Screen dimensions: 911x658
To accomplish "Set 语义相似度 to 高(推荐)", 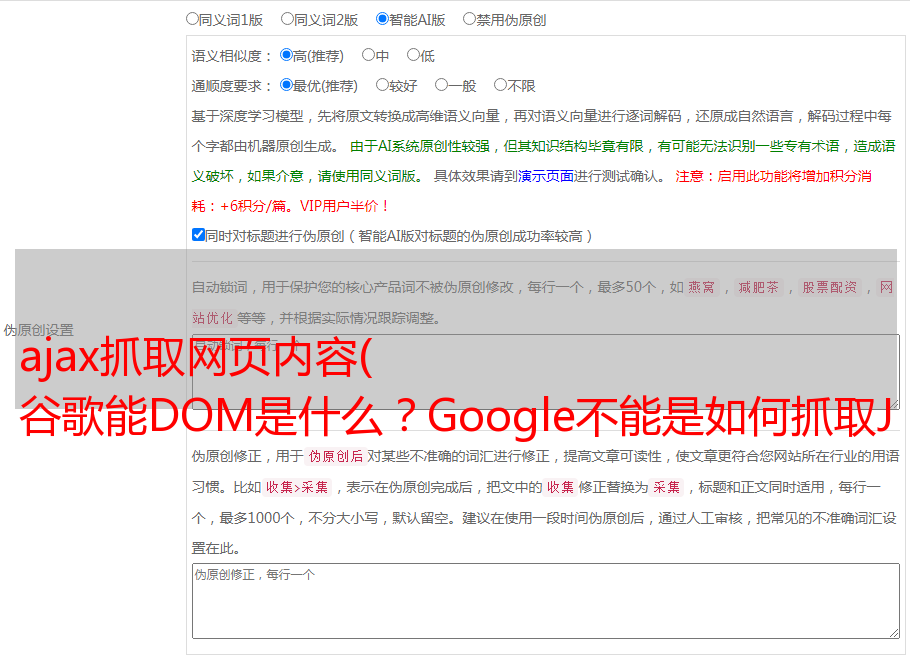I will click(x=286, y=55).
